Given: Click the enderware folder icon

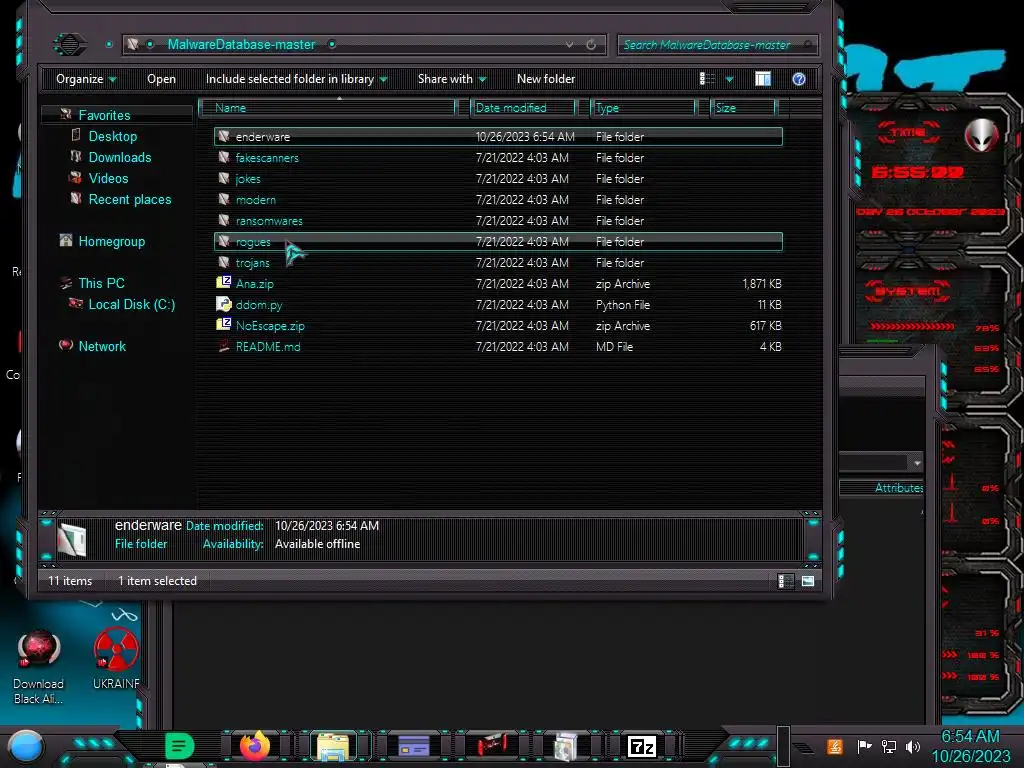Looking at the screenshot, I should click(x=224, y=136).
